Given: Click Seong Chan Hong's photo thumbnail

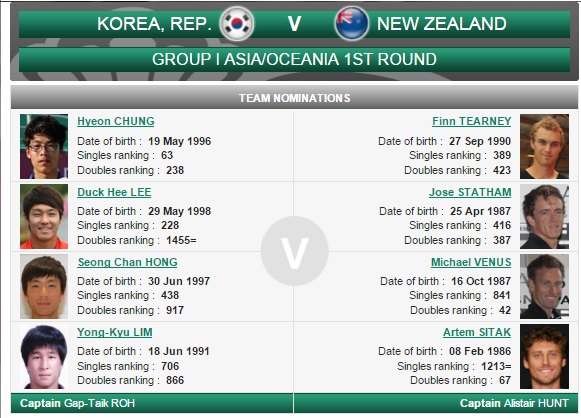Looking at the screenshot, I should pos(44,286).
